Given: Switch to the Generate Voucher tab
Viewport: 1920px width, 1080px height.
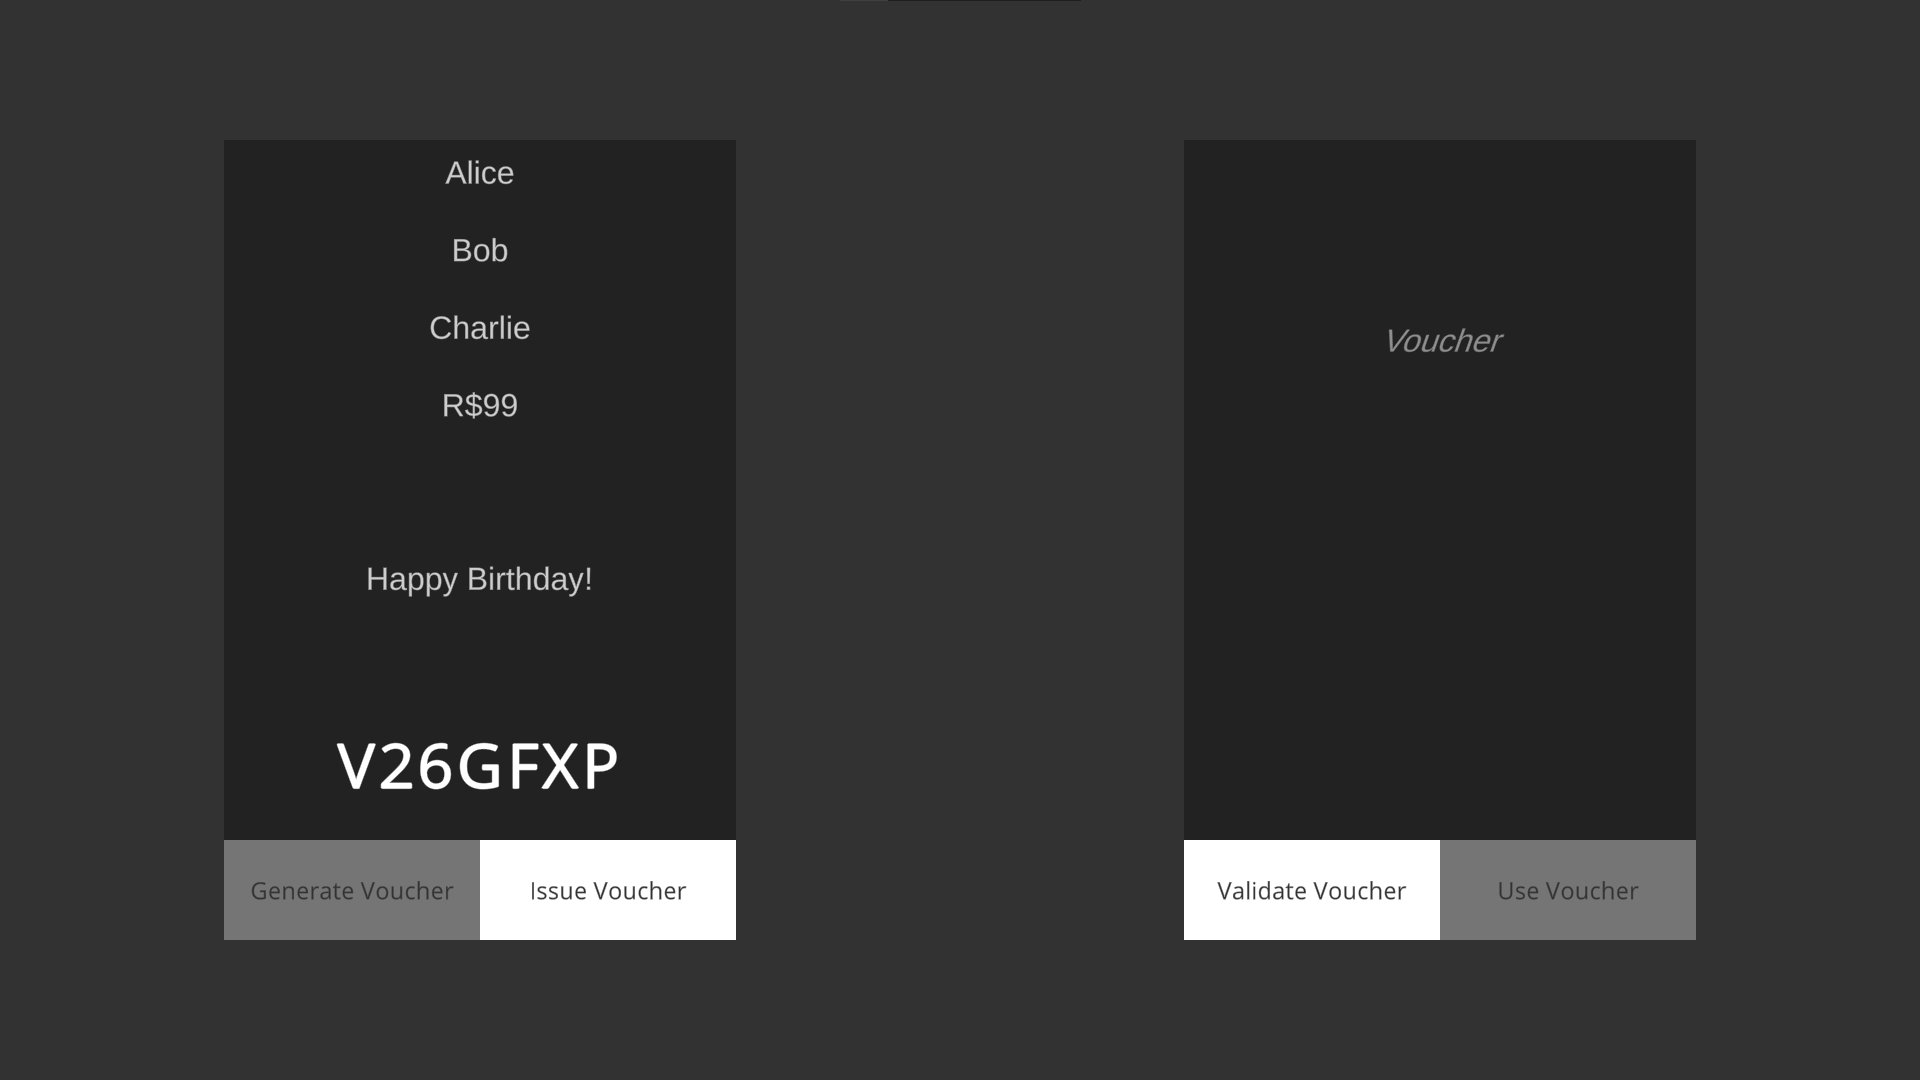Looking at the screenshot, I should [352, 890].
